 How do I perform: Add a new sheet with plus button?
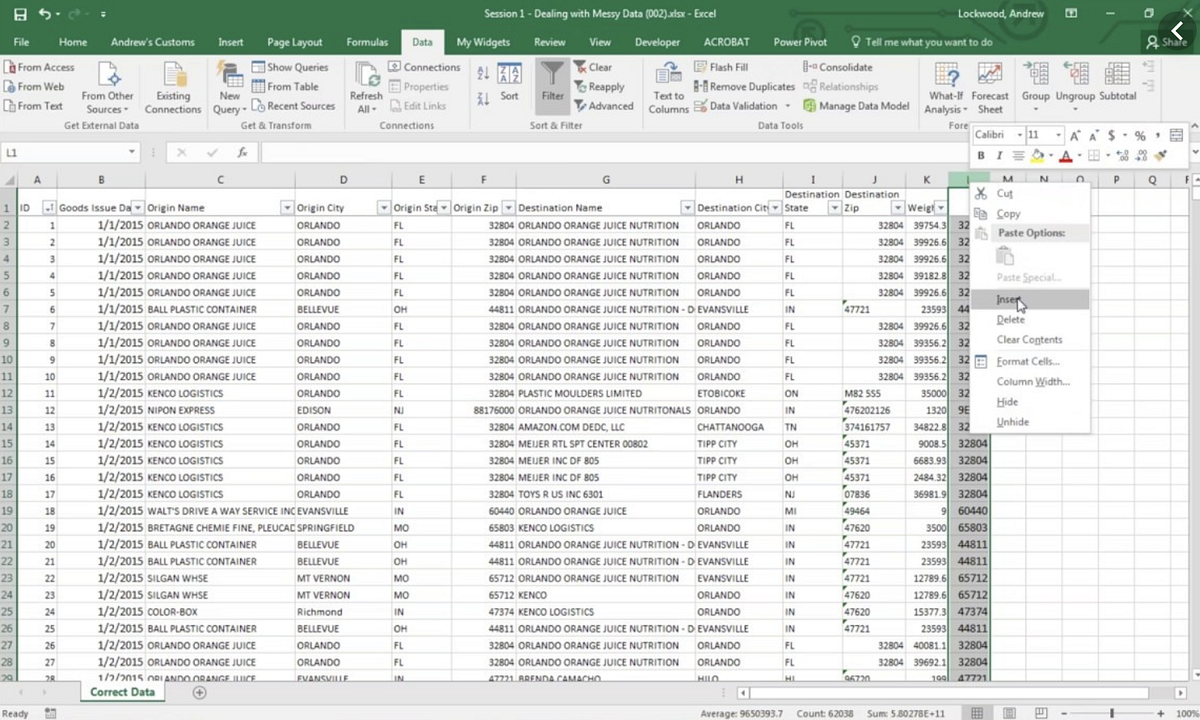click(x=200, y=692)
